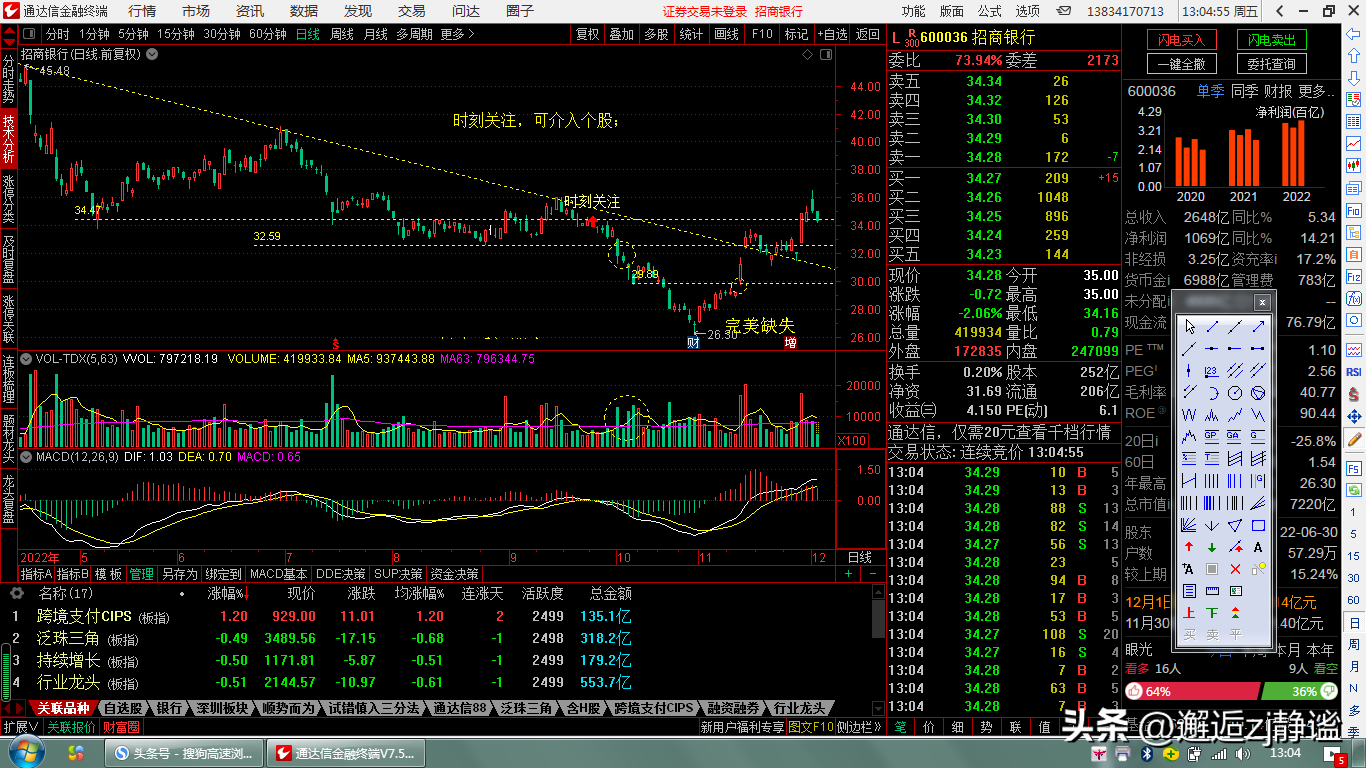Switch to the 融资融券 bottom tab
The height and width of the screenshot is (768, 1366).
pos(734,708)
